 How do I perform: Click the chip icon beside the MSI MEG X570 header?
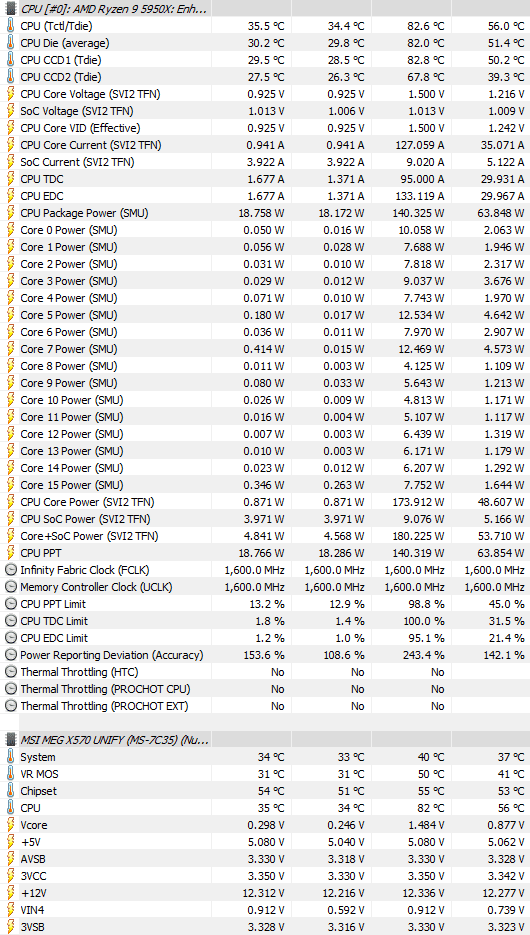pos(10,740)
